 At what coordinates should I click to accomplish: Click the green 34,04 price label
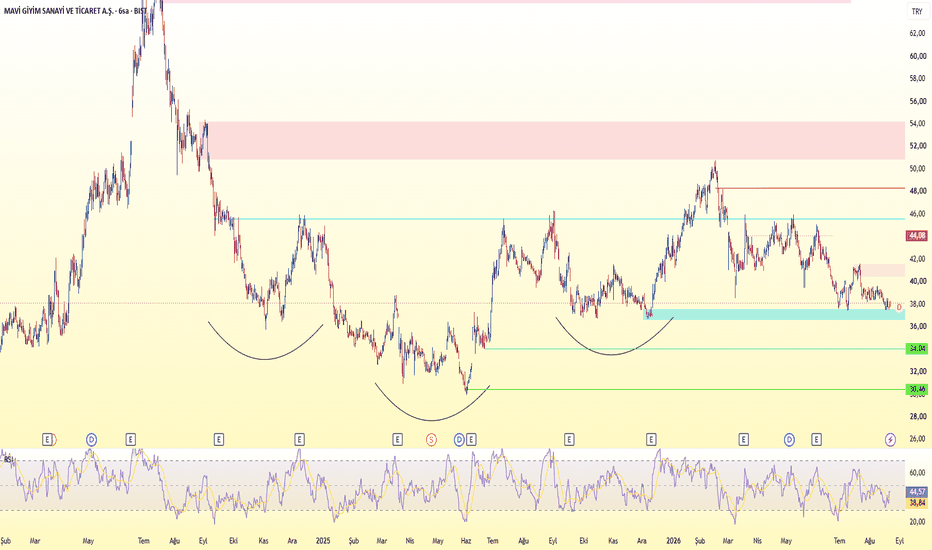pos(917,348)
